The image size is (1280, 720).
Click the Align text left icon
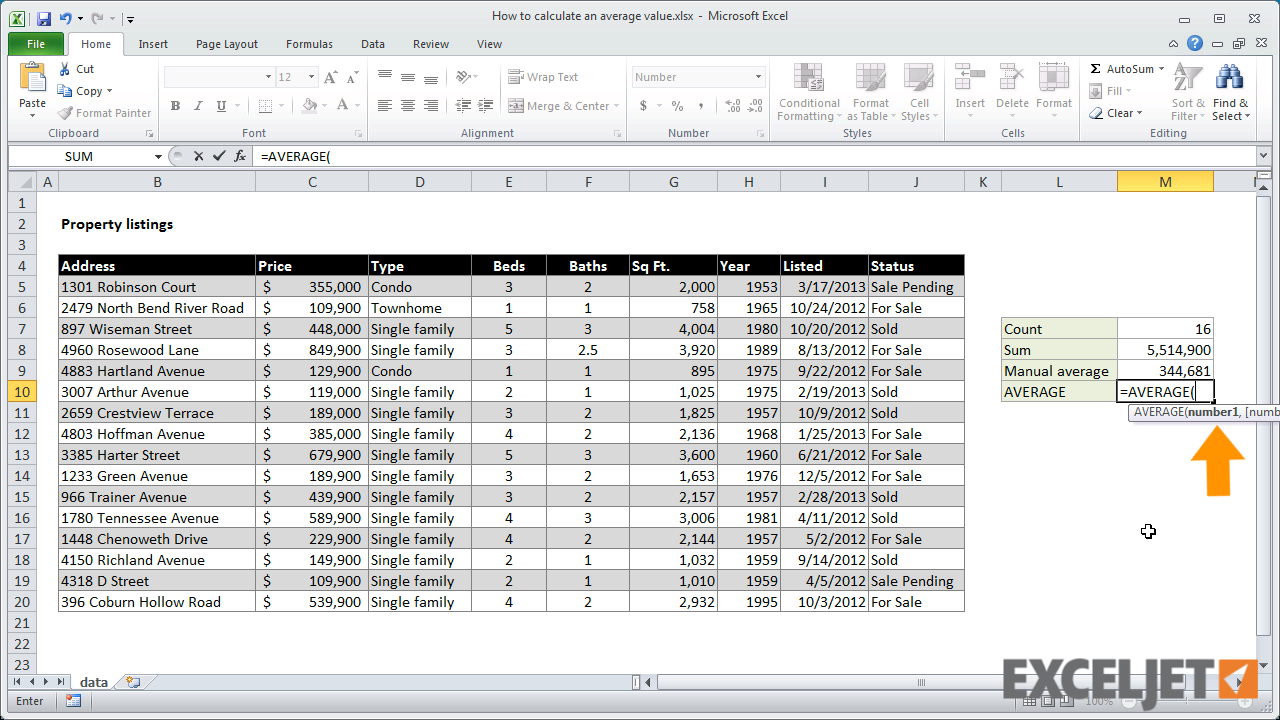tap(385, 106)
